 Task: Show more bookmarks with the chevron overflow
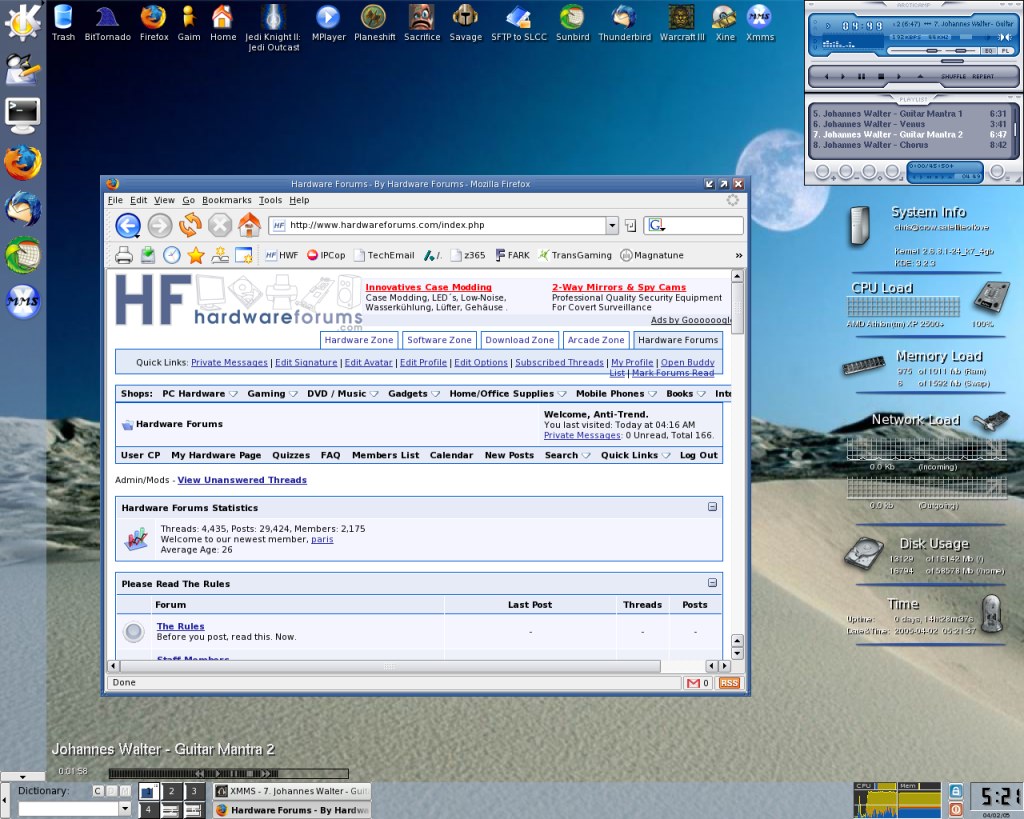[x=739, y=255]
